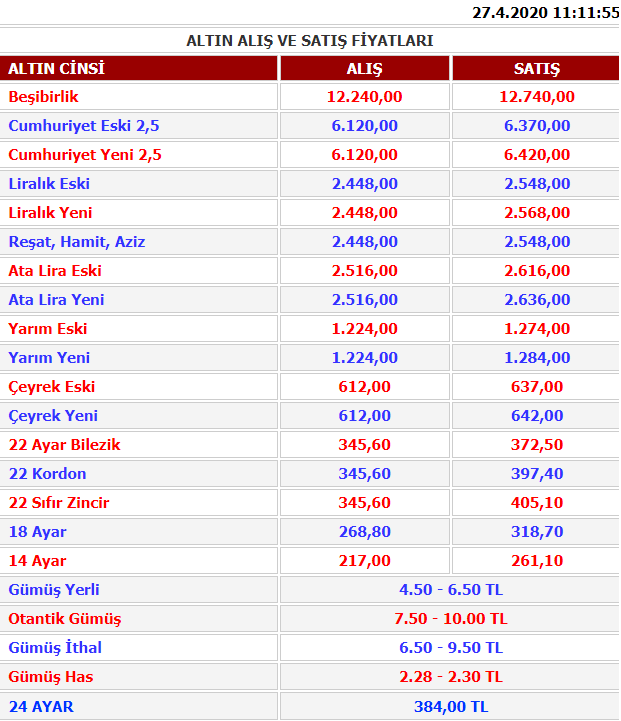Click Ata Lira Yeni sell price 2.636,00
Image resolution: width=621 pixels, height=721 pixels.
pos(537,299)
